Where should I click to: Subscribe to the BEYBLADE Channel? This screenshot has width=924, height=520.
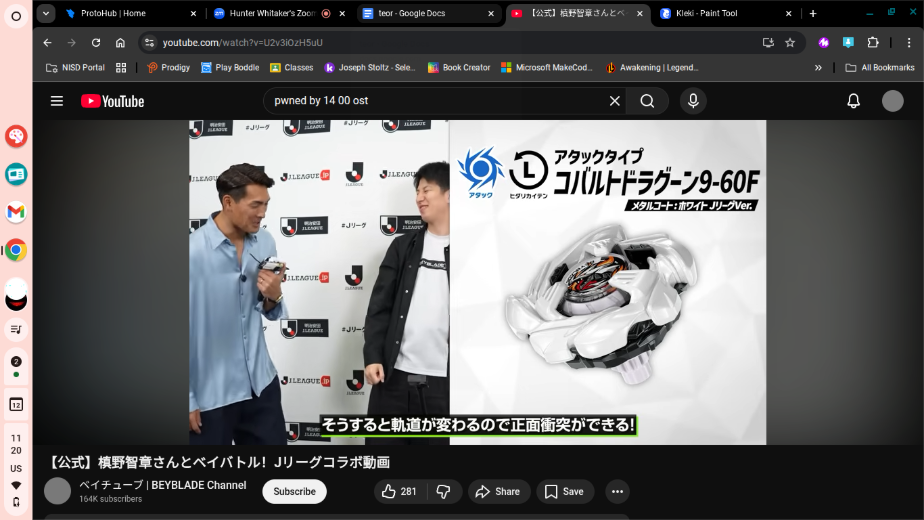click(294, 491)
